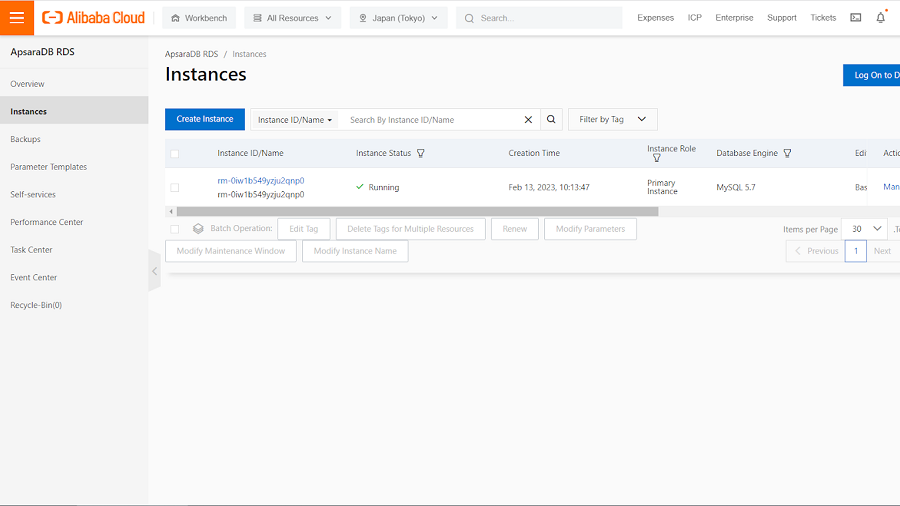Click the Alibaba Cloud logo
900x506 pixels.
(x=93, y=18)
